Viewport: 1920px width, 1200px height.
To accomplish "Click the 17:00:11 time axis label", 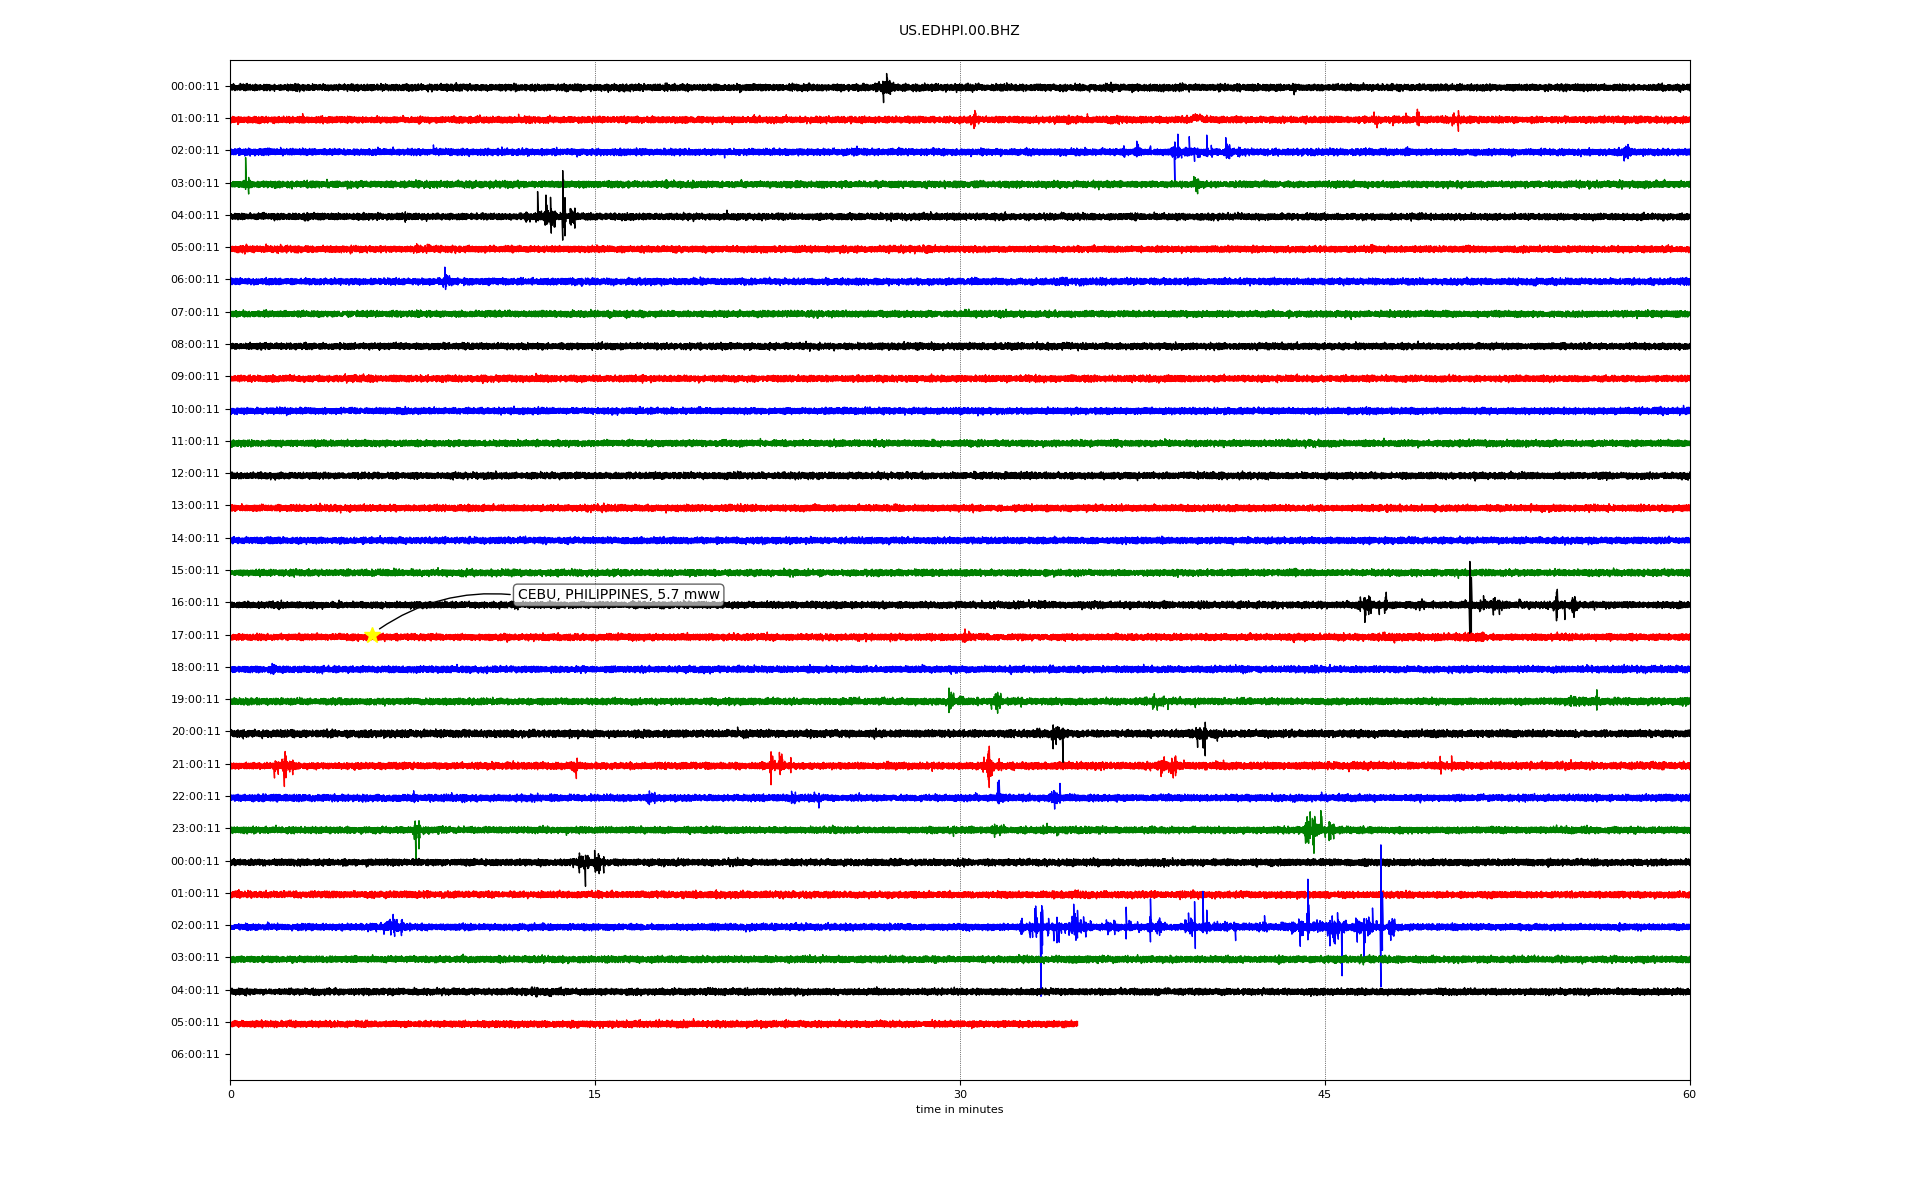I will click(x=195, y=636).
